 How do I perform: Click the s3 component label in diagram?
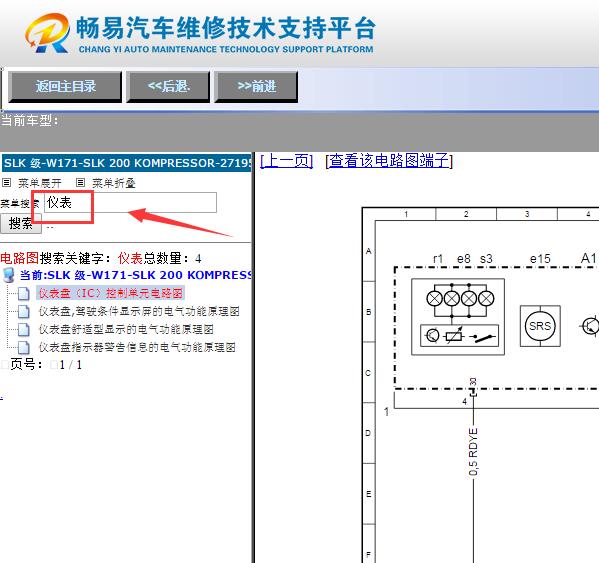point(486,259)
